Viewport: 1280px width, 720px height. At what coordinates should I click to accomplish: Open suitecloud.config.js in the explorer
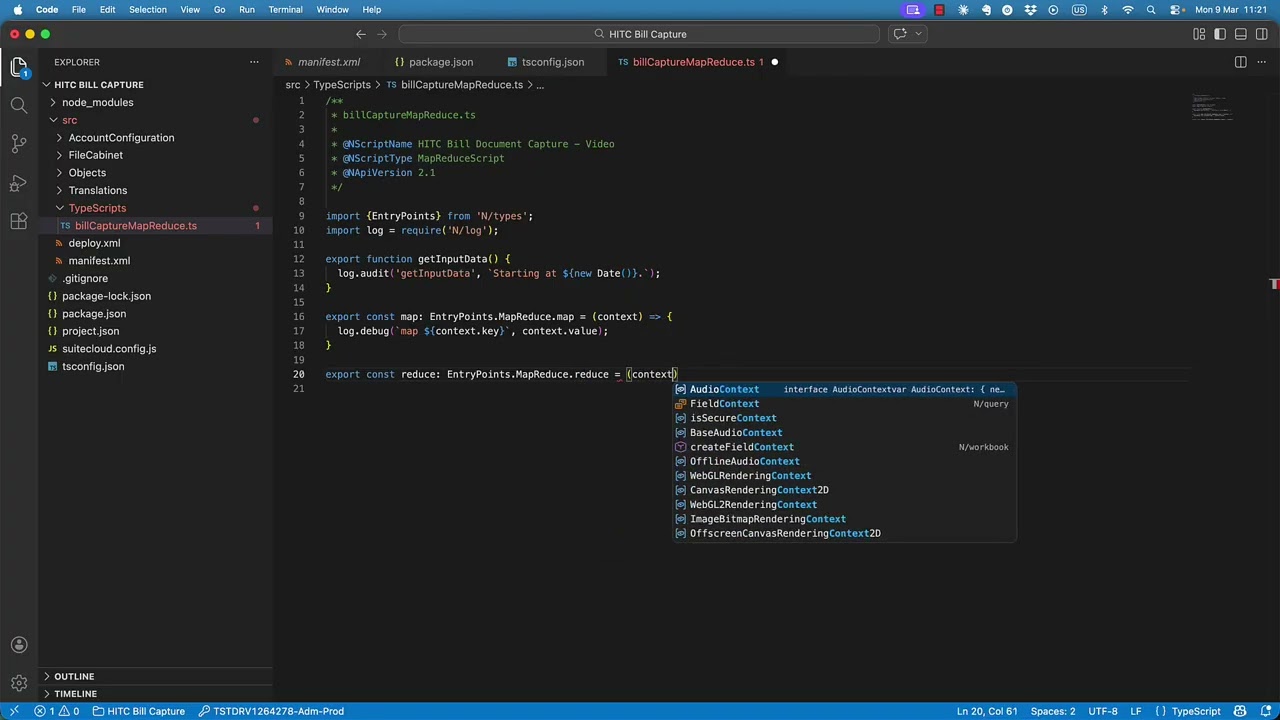[x=109, y=349]
